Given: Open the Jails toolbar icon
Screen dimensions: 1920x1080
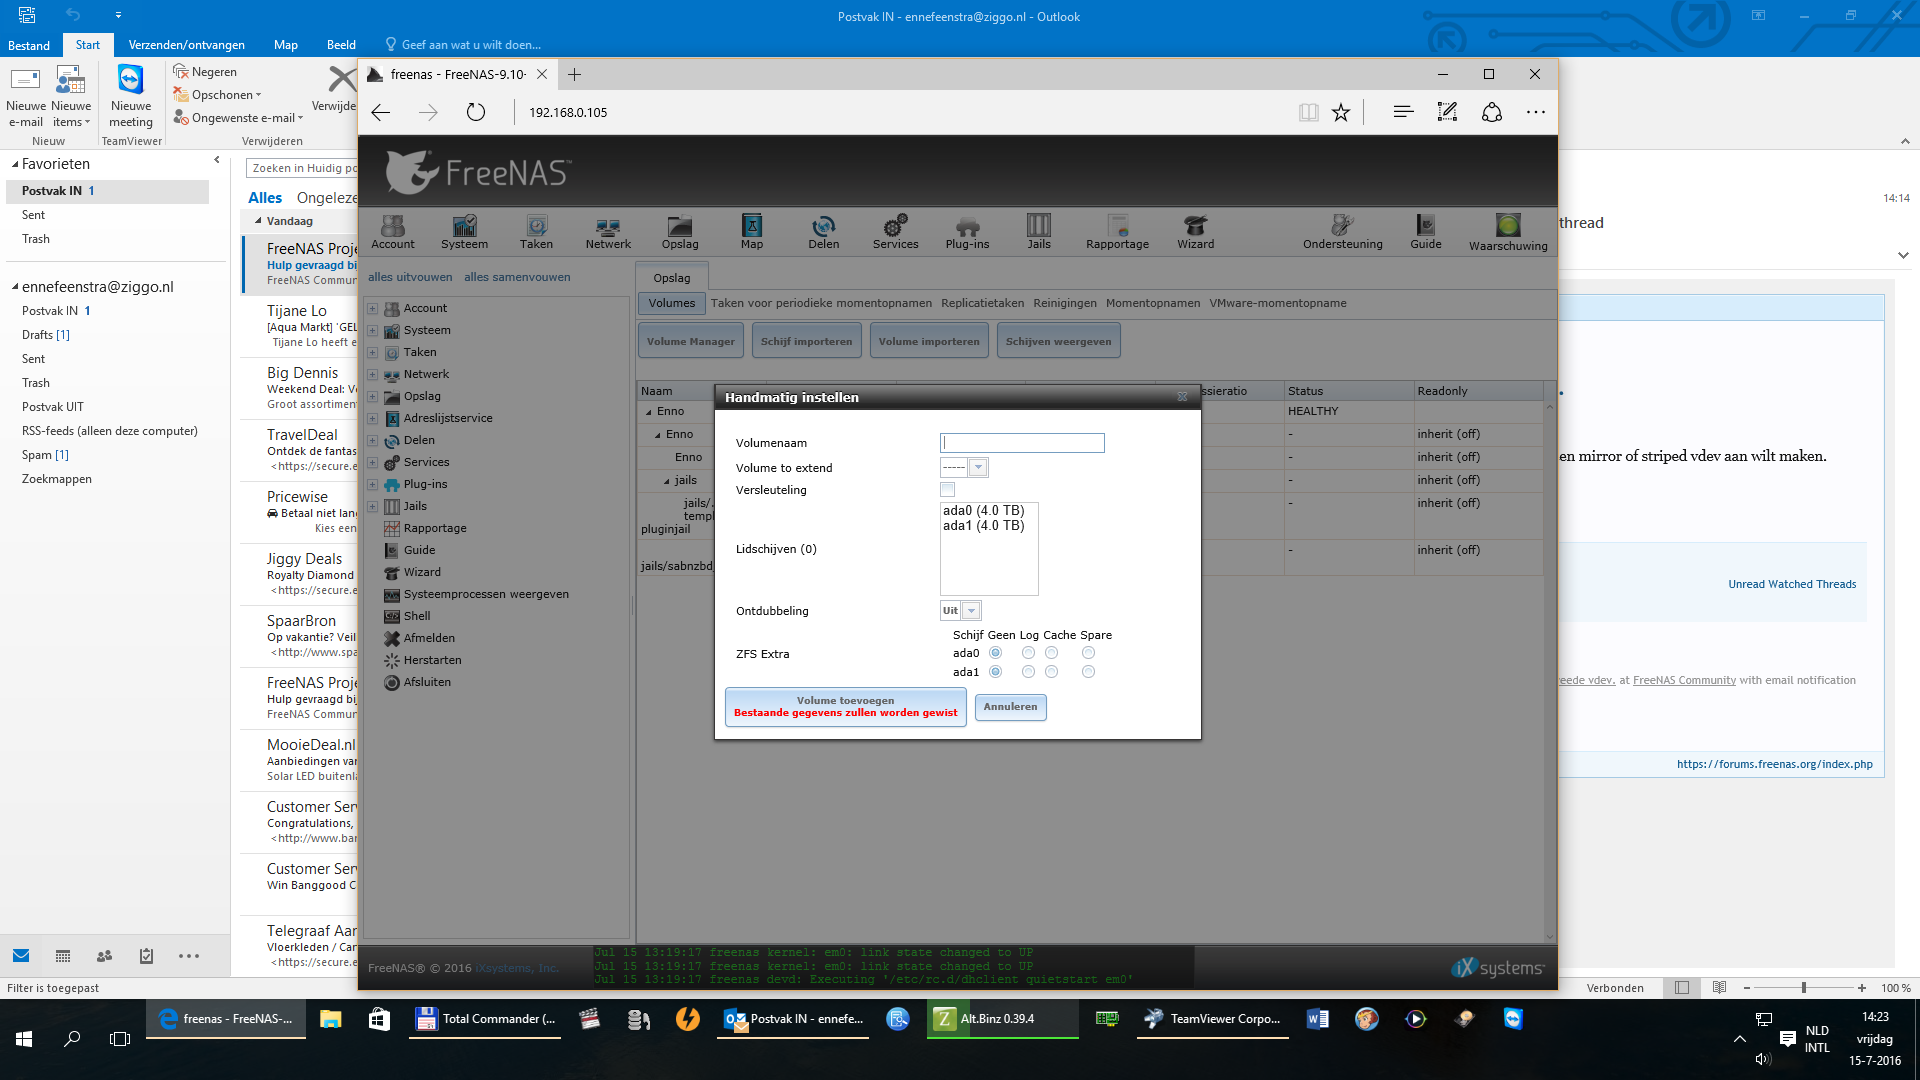Looking at the screenshot, I should [1039, 232].
